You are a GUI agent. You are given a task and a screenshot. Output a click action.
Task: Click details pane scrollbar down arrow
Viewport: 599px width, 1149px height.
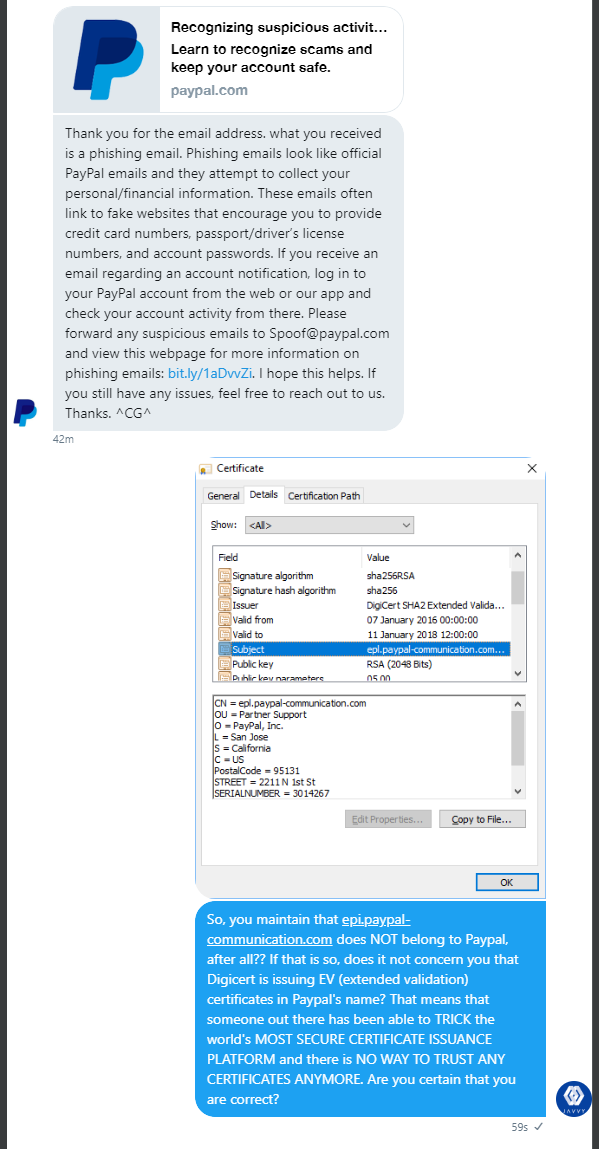click(x=518, y=791)
